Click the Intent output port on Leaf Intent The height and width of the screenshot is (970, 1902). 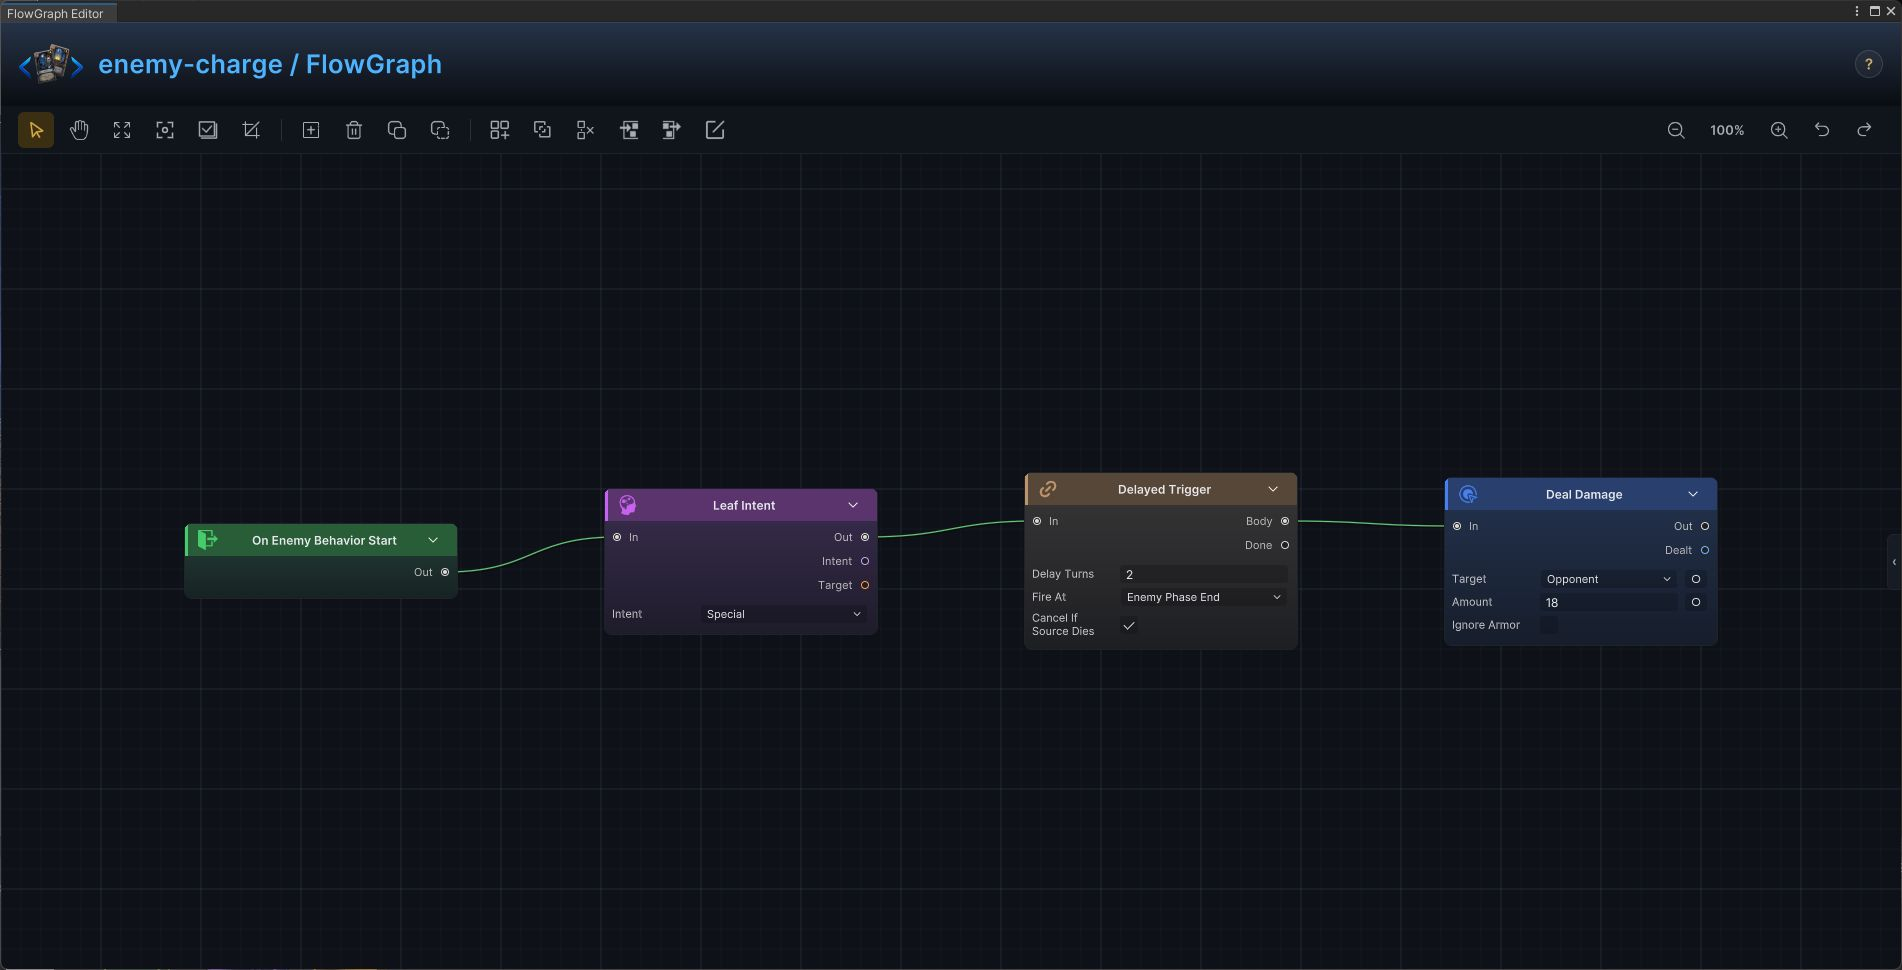[x=865, y=561]
